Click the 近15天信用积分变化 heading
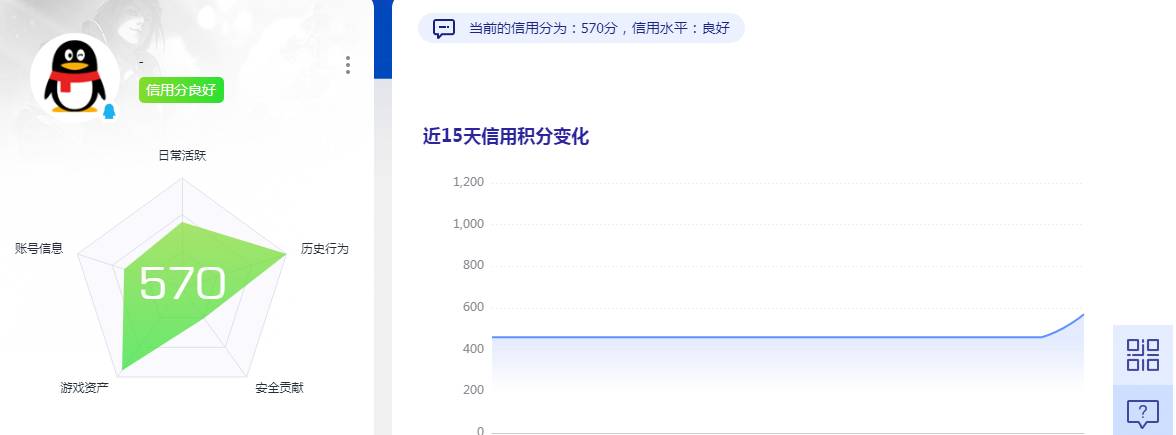The width and height of the screenshot is (1176, 435). (x=506, y=136)
